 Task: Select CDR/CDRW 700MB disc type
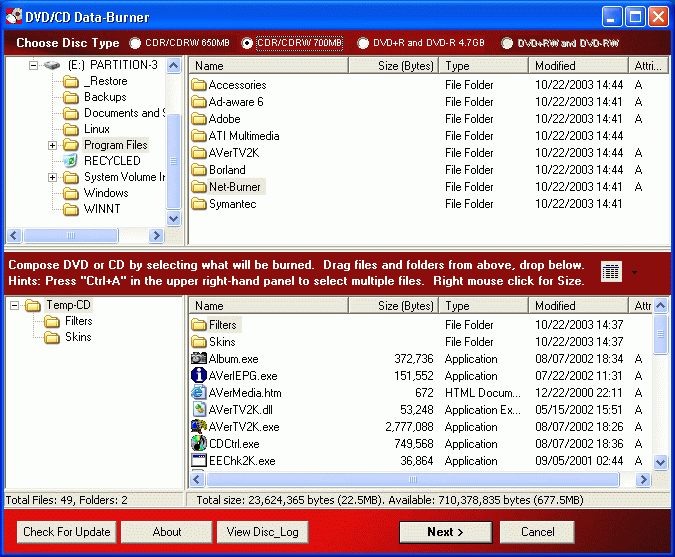247,43
